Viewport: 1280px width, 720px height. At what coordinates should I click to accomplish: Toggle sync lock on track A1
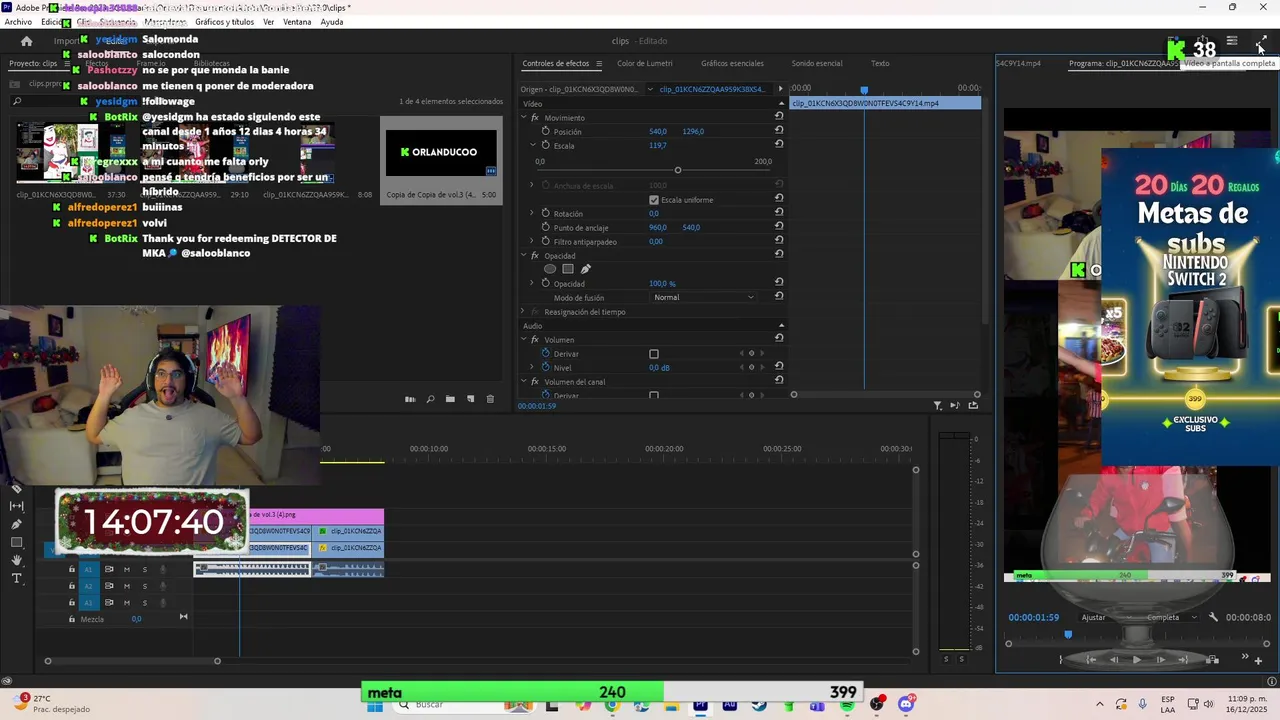tap(108, 569)
